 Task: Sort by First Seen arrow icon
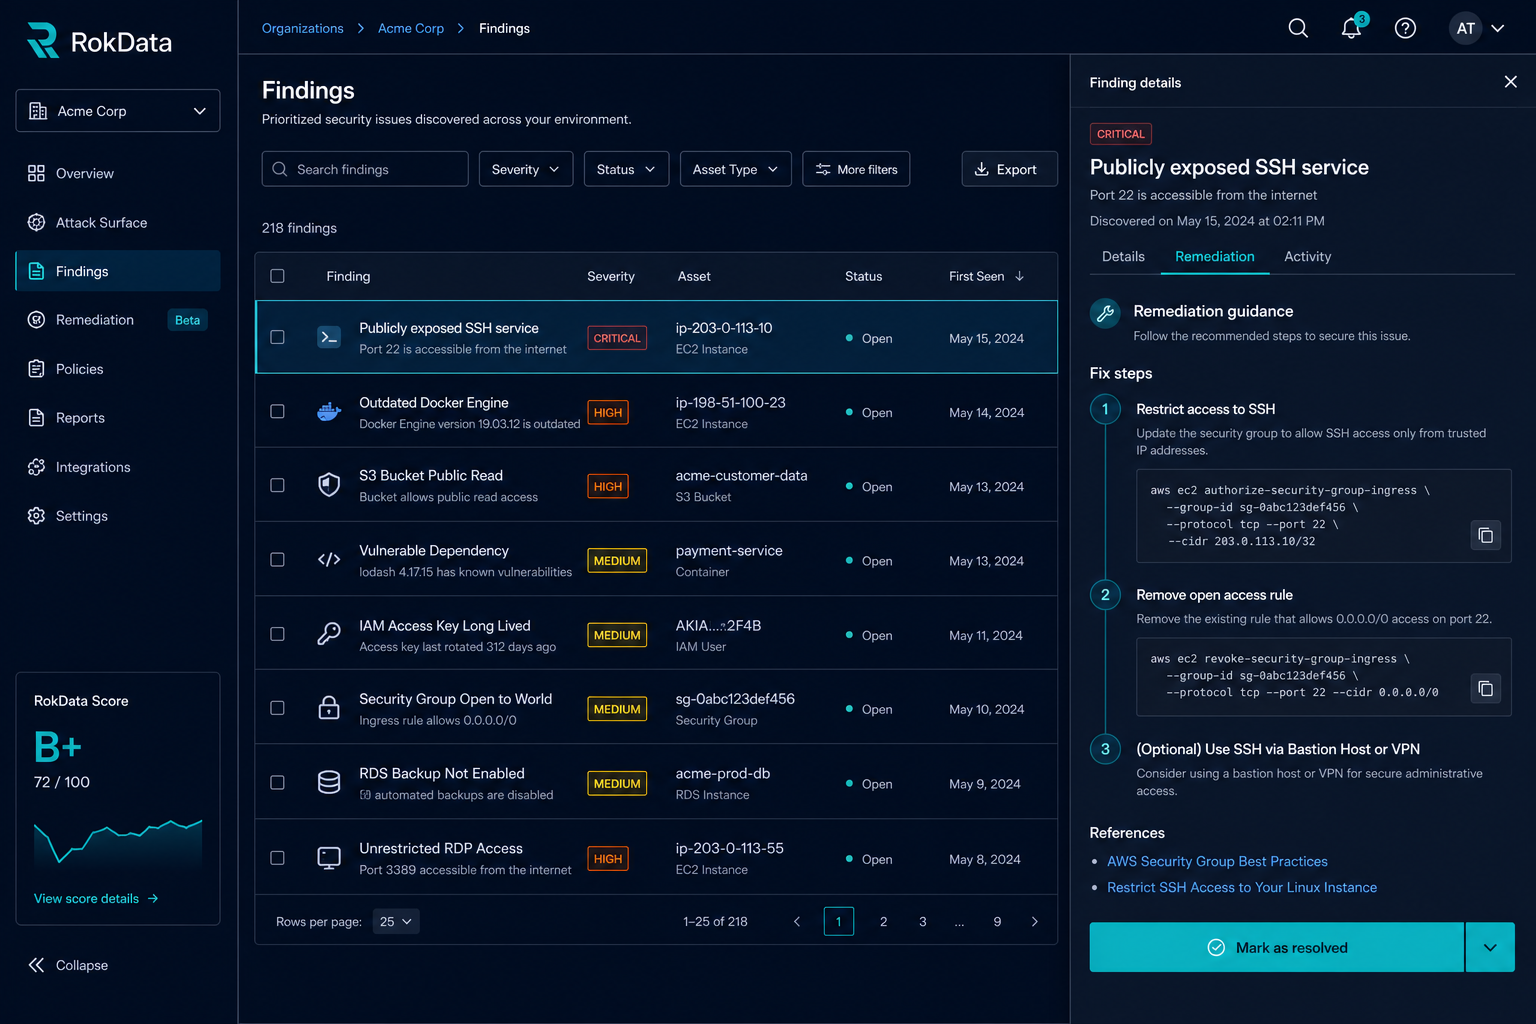click(1020, 276)
